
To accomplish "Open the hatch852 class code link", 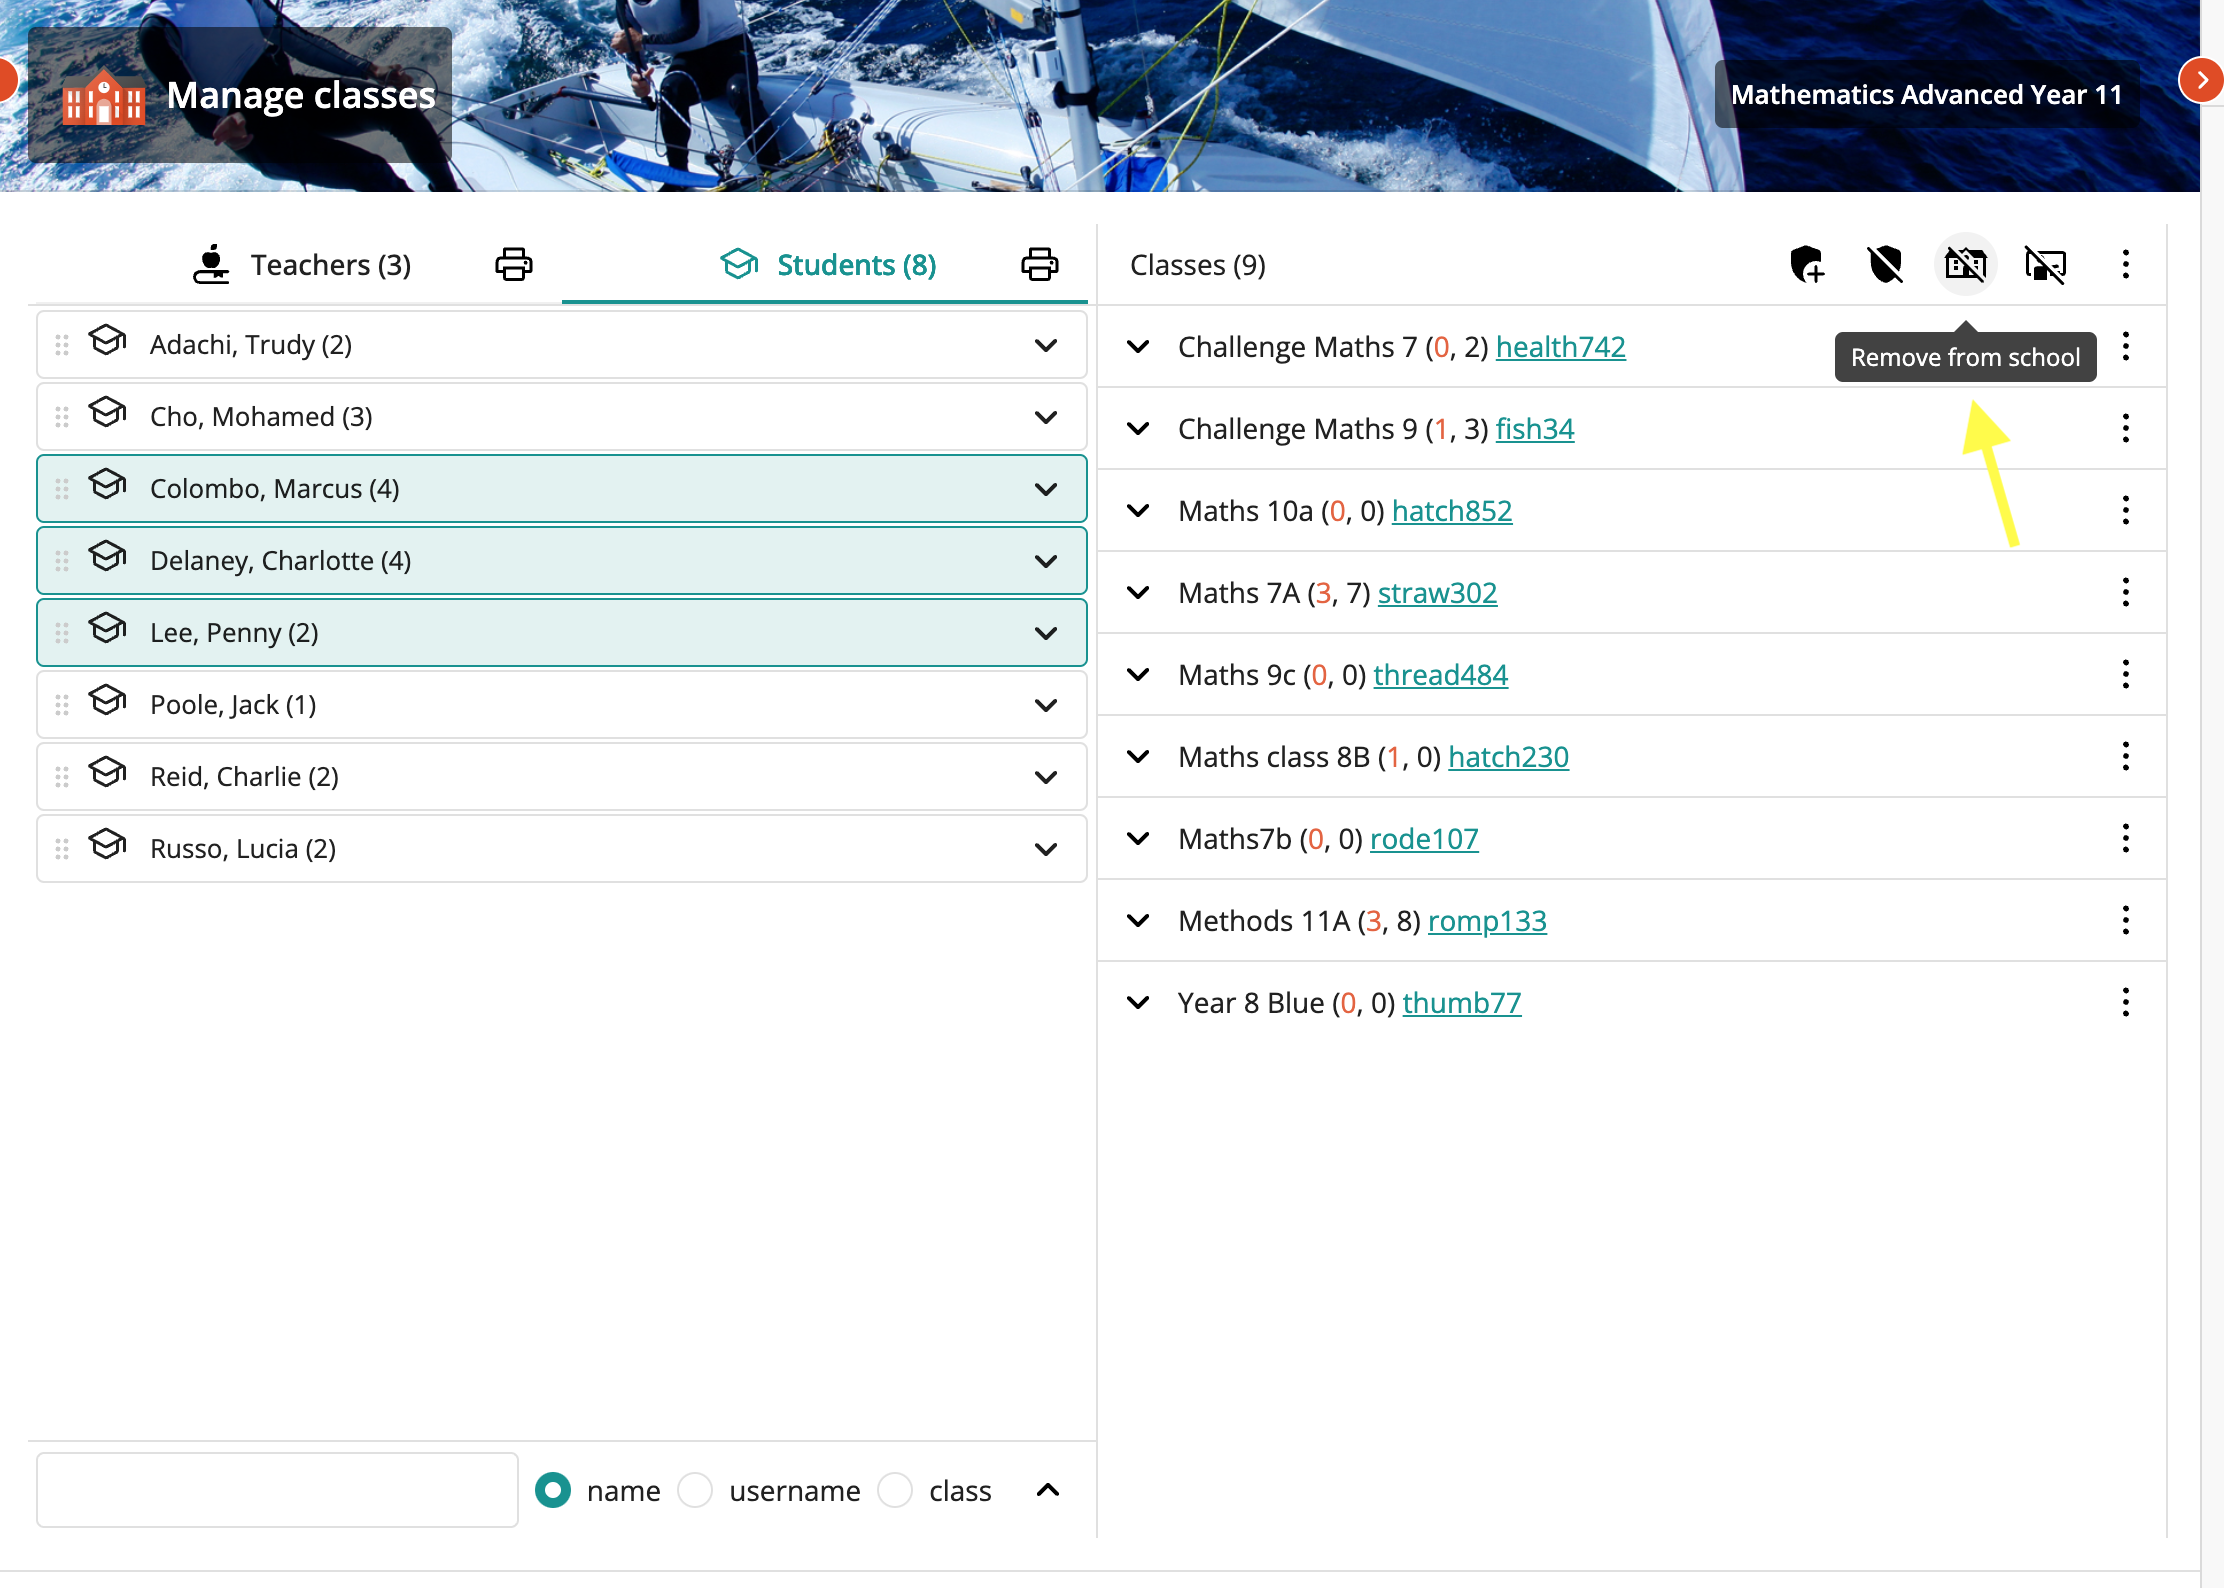I will coord(1452,511).
